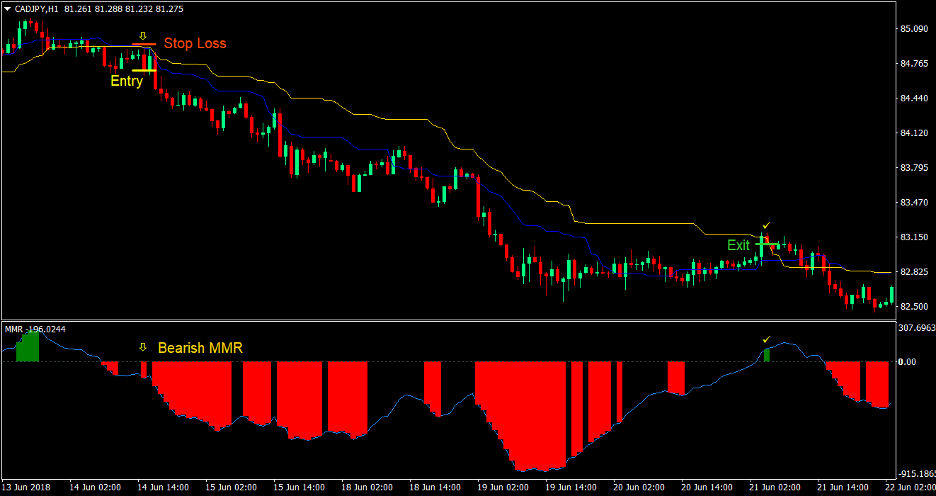Click the green Exit text label
Viewport: 936px width, 496px height.
(738, 245)
